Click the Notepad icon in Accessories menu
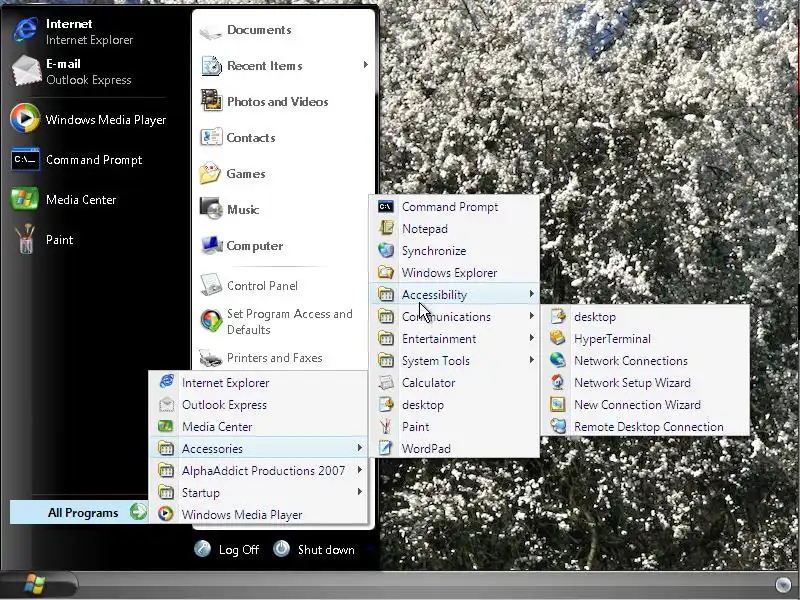 386,228
